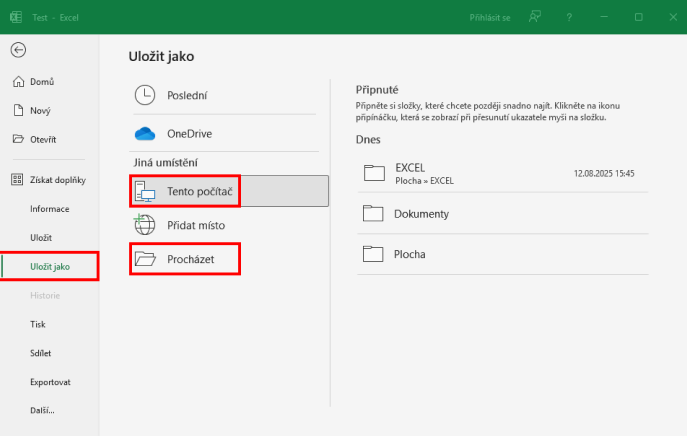Click the computer icon for Tento počítač
This screenshot has height=436, width=687.
point(145,191)
